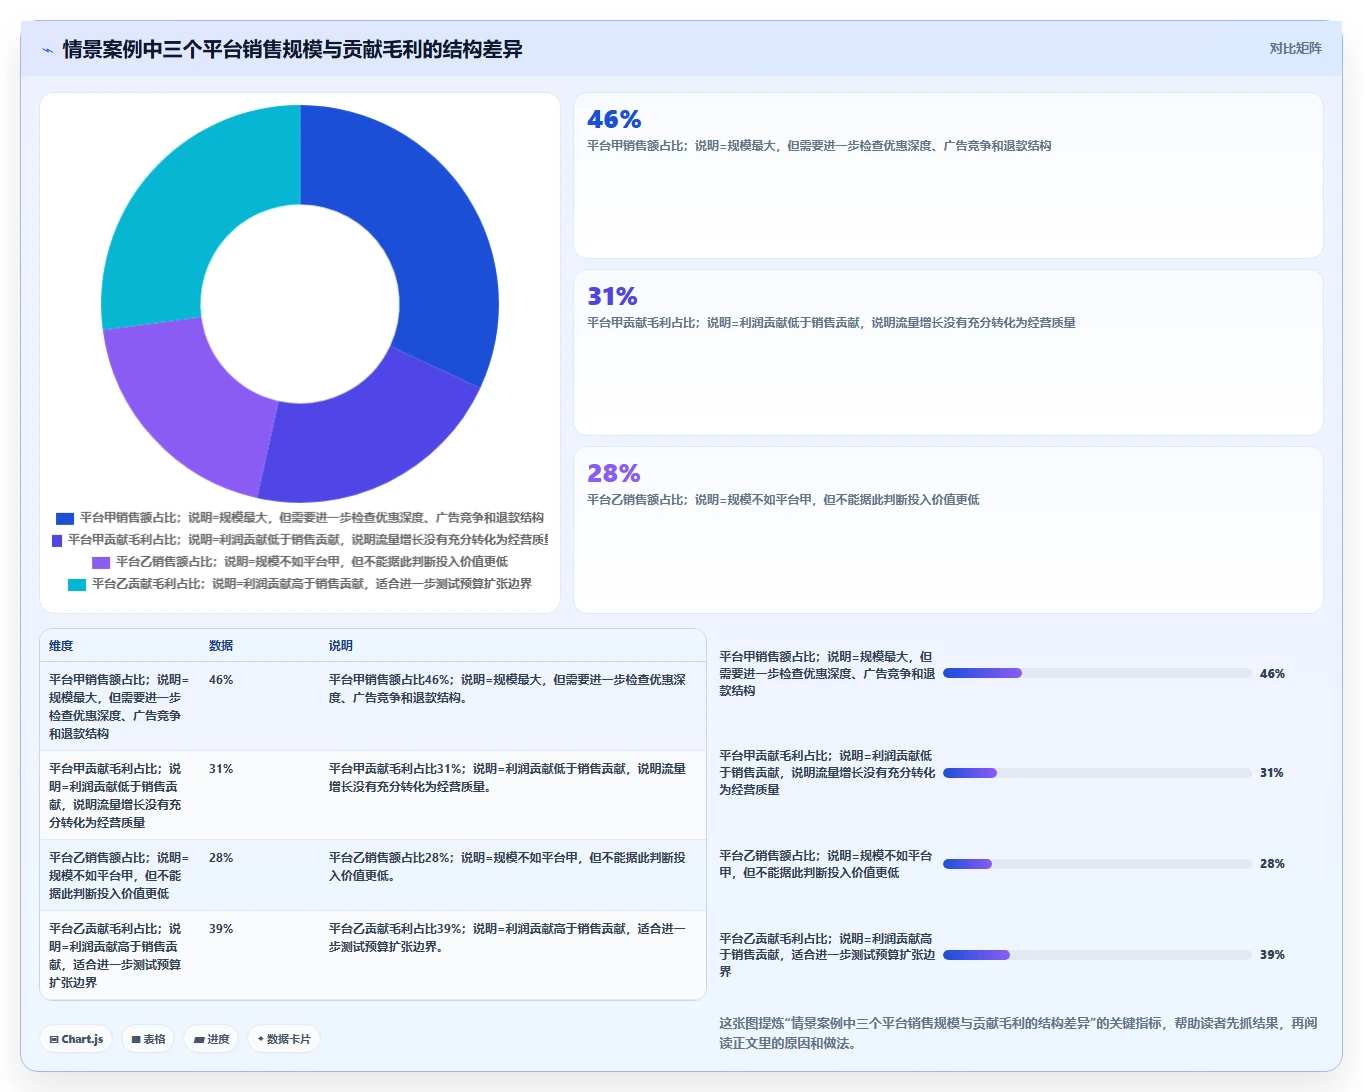Click the 28% progress bar
The height and width of the screenshot is (1092, 1363).
[x=1097, y=863]
